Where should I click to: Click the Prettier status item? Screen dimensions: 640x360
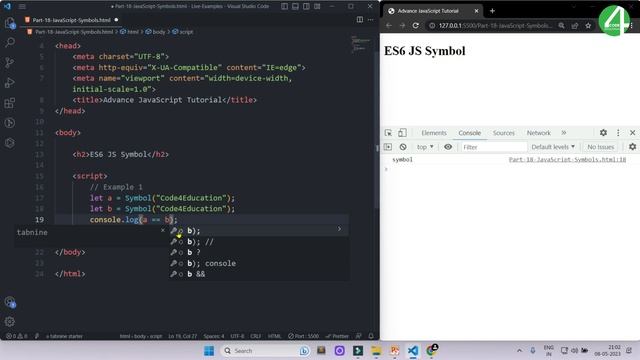(x=337, y=336)
